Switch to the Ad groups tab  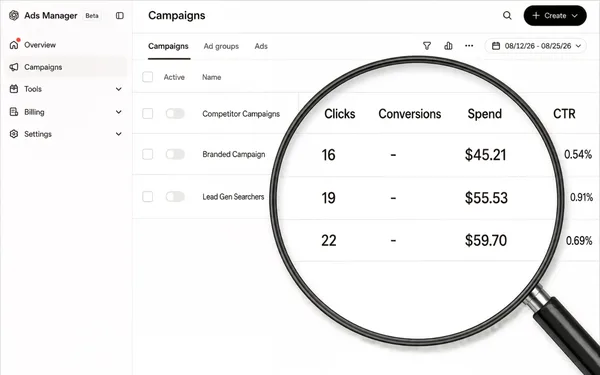click(221, 46)
